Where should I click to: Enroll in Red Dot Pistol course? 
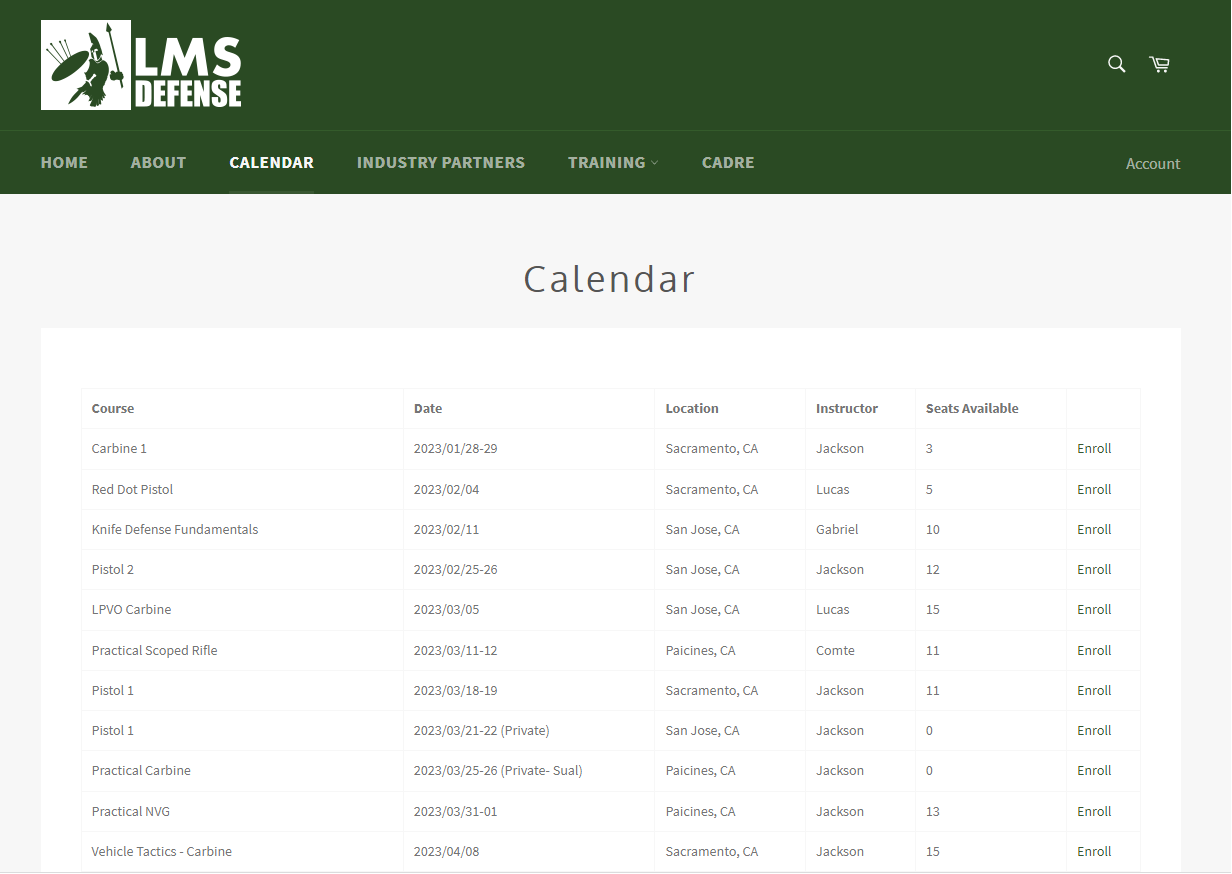[1094, 489]
